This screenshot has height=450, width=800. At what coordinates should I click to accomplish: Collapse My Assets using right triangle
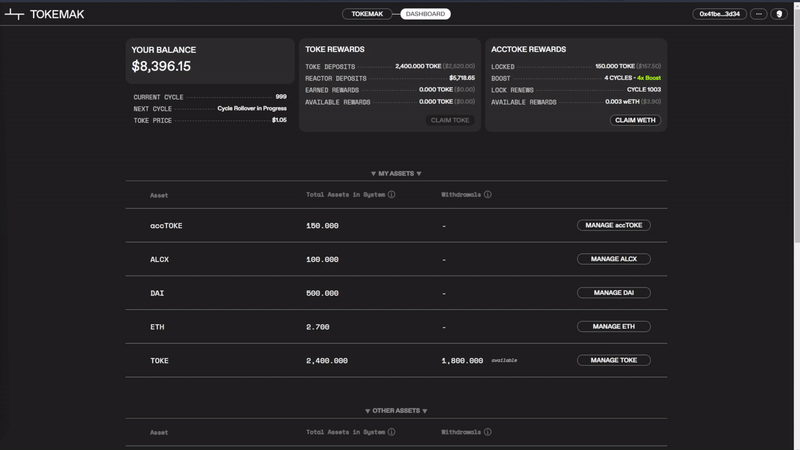point(419,174)
